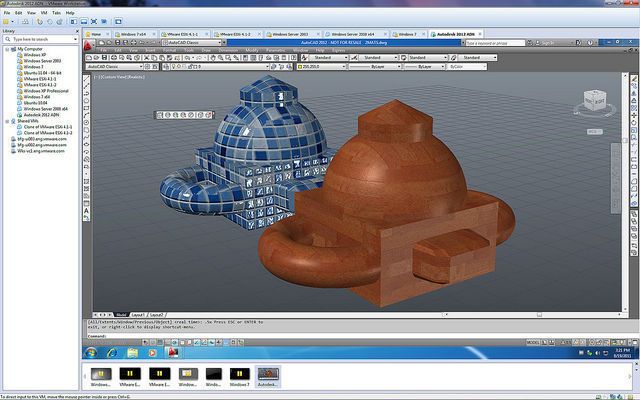This screenshot has width=640, height=400.
Task: Switch to Windows Server 2008 x64 tab
Action: 353,34
